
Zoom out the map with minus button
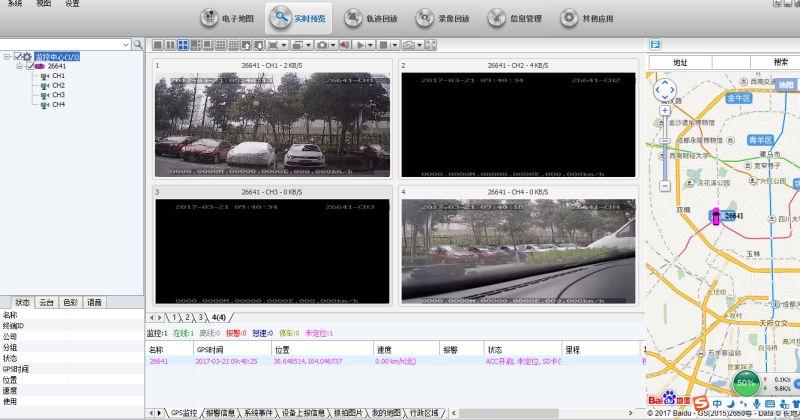pyautogui.click(x=665, y=186)
